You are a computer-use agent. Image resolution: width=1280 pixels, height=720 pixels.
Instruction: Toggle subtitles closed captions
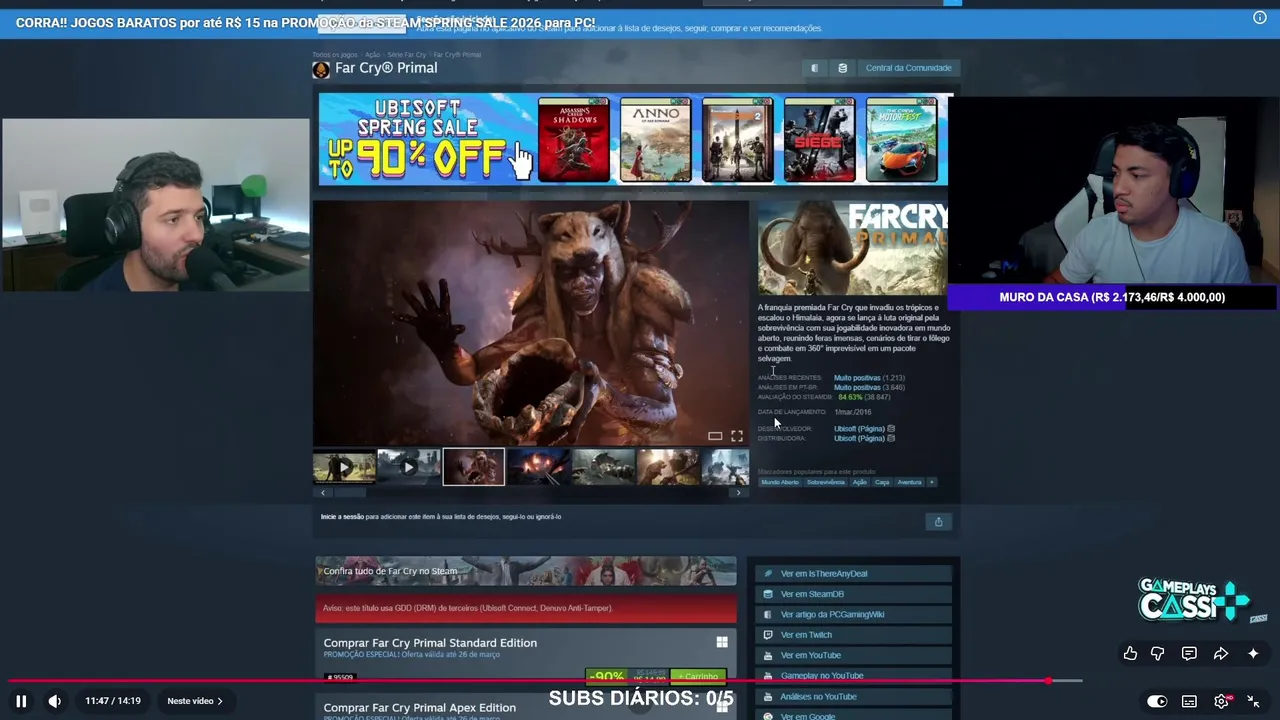pyautogui.click(x=1189, y=701)
